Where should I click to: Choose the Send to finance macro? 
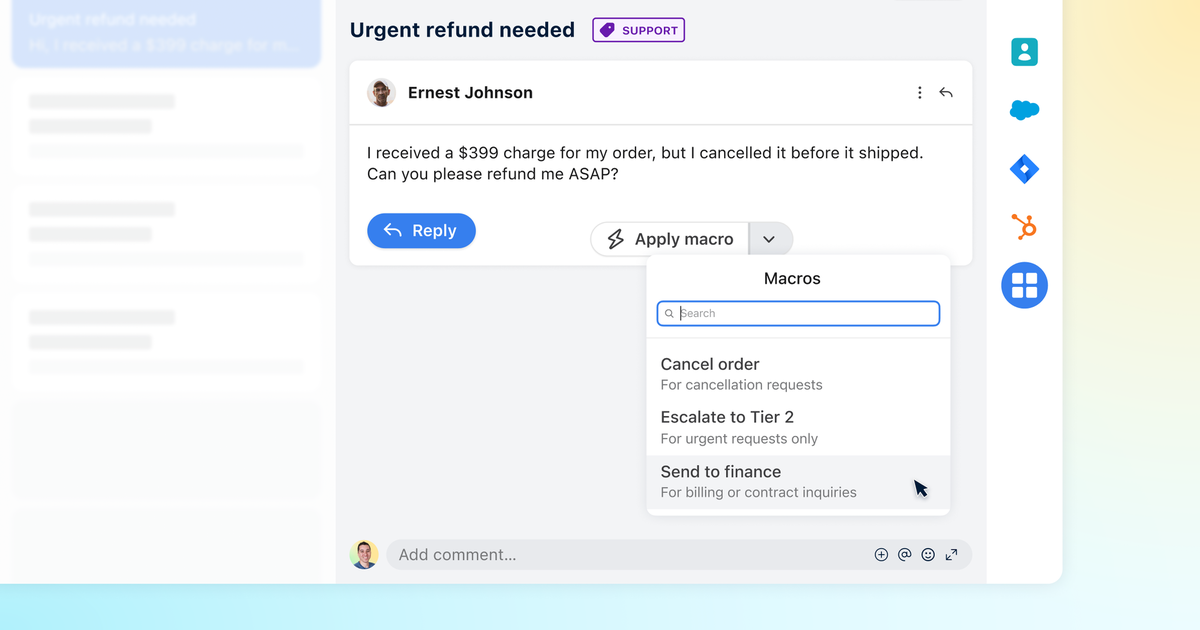click(758, 481)
